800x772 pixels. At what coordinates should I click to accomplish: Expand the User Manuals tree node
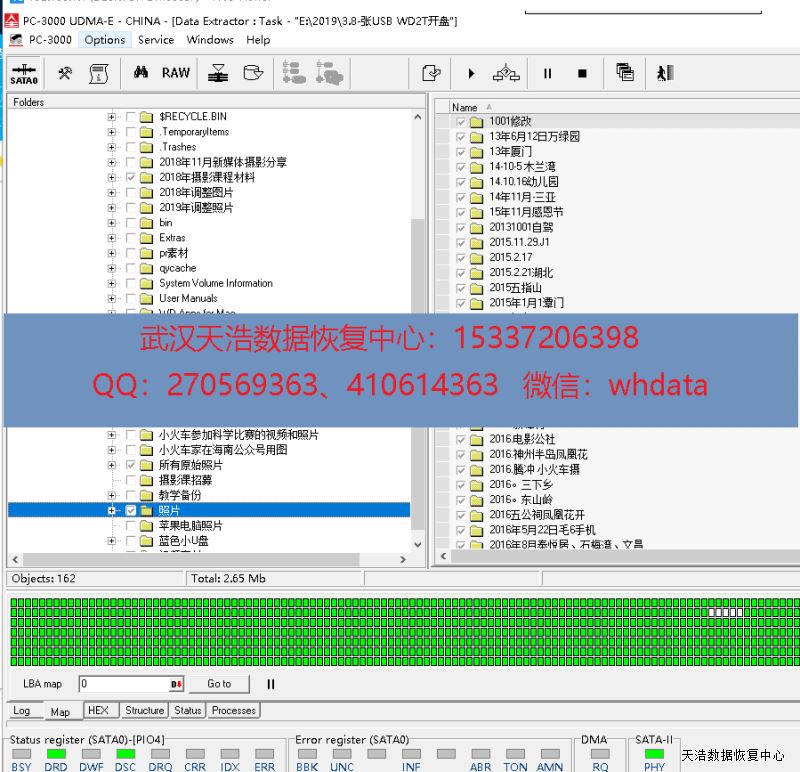pos(113,298)
